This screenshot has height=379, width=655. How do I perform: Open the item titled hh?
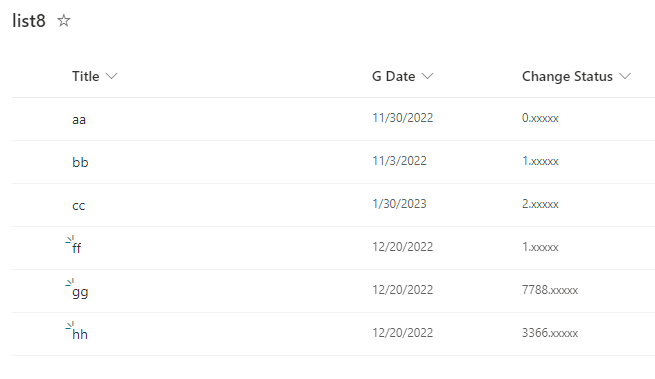point(80,334)
